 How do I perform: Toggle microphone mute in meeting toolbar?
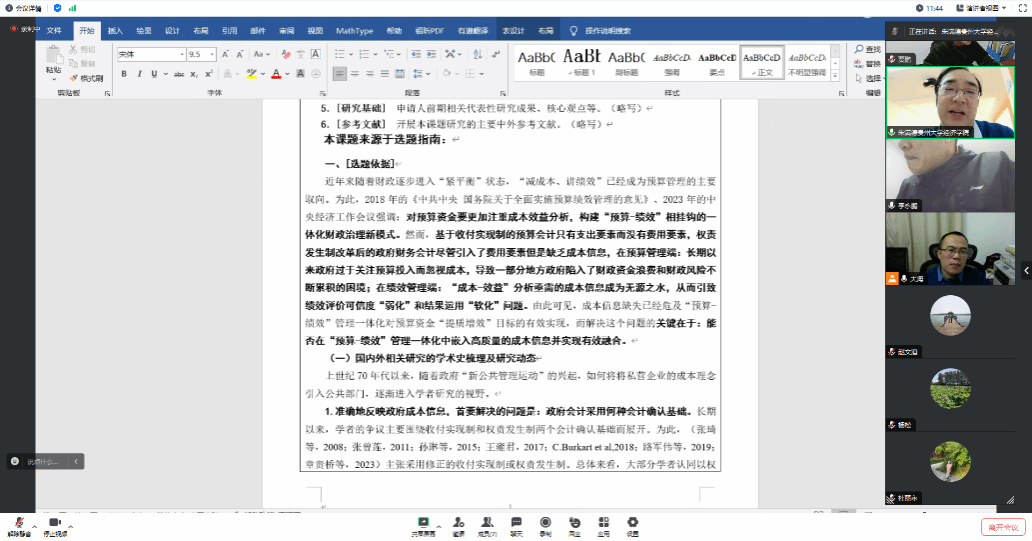coord(18,524)
